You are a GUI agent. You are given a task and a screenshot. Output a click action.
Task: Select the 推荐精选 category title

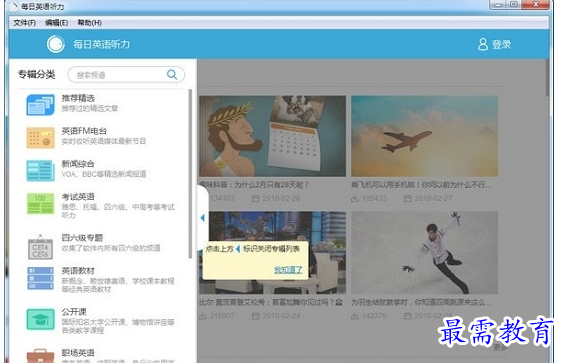(x=78, y=98)
